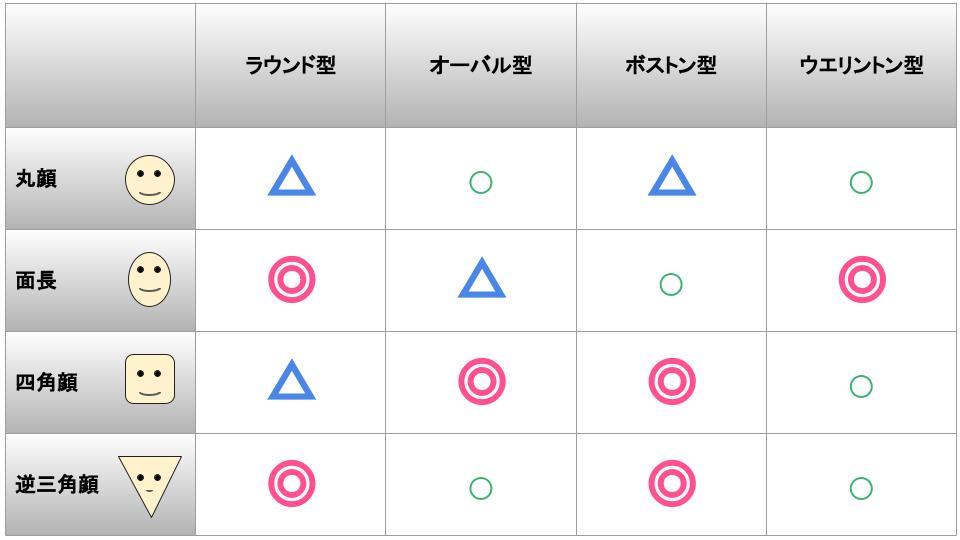Click the oval face icon beside 面長
960x540 pixels.
(149, 281)
